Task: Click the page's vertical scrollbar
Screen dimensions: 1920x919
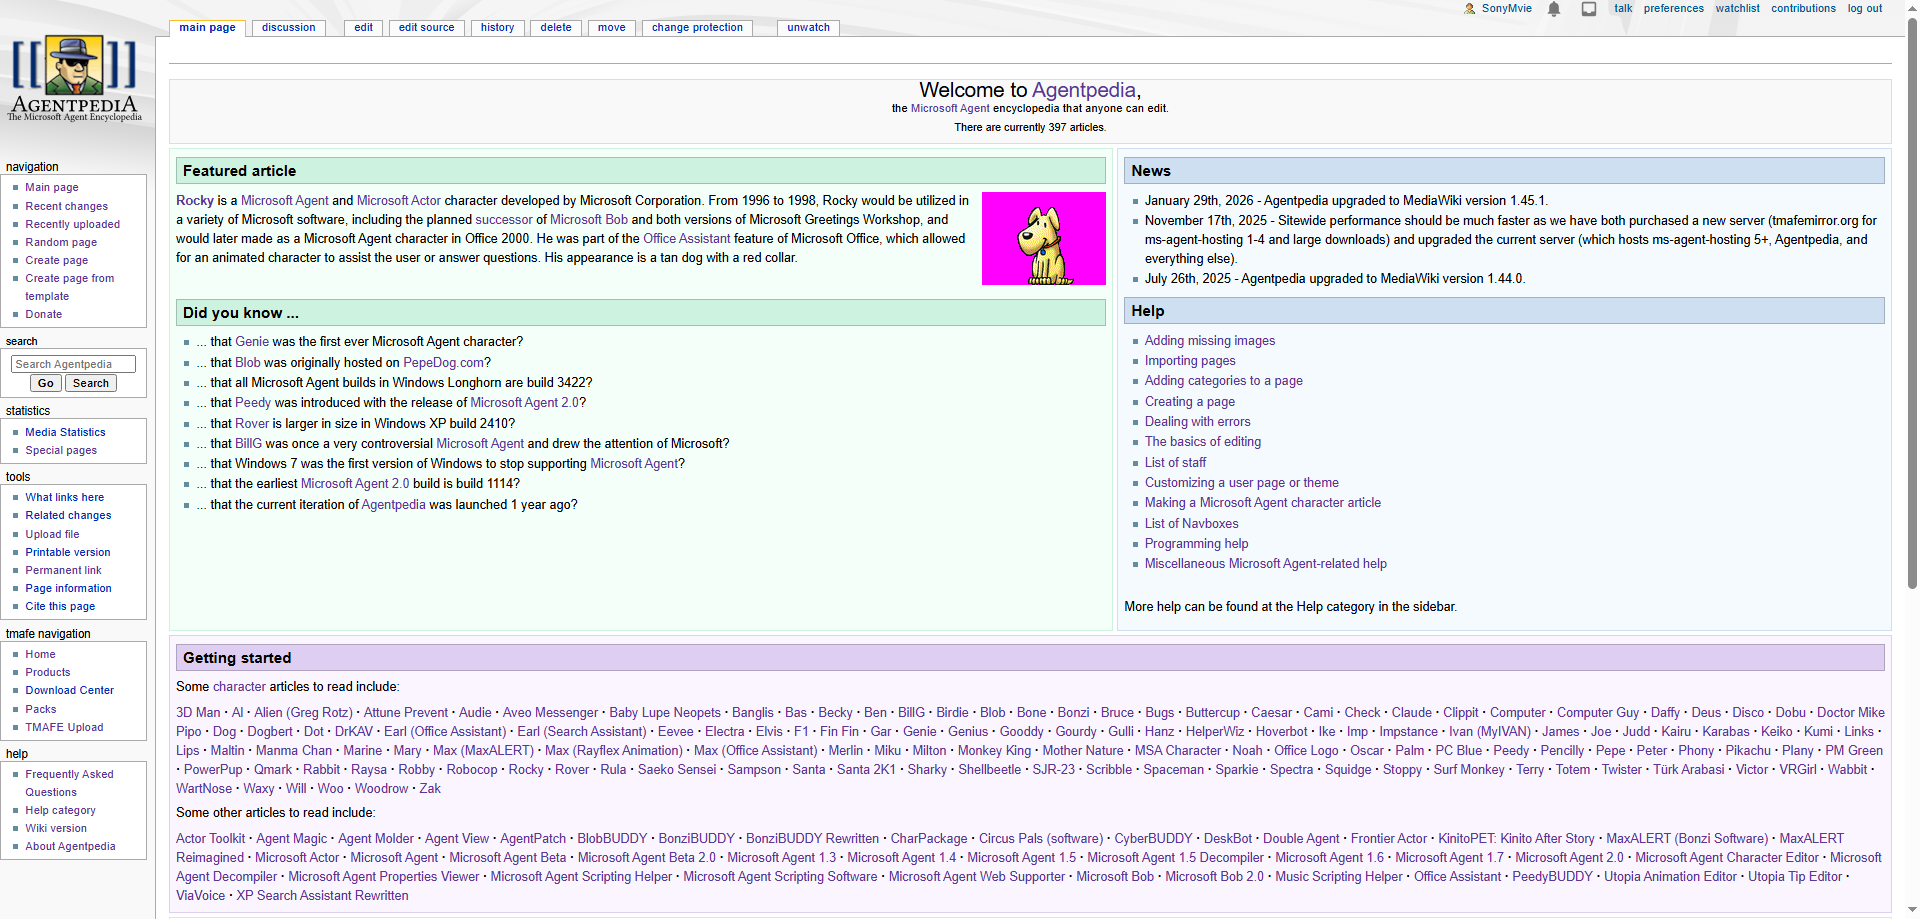Action: pyautogui.click(x=1912, y=300)
